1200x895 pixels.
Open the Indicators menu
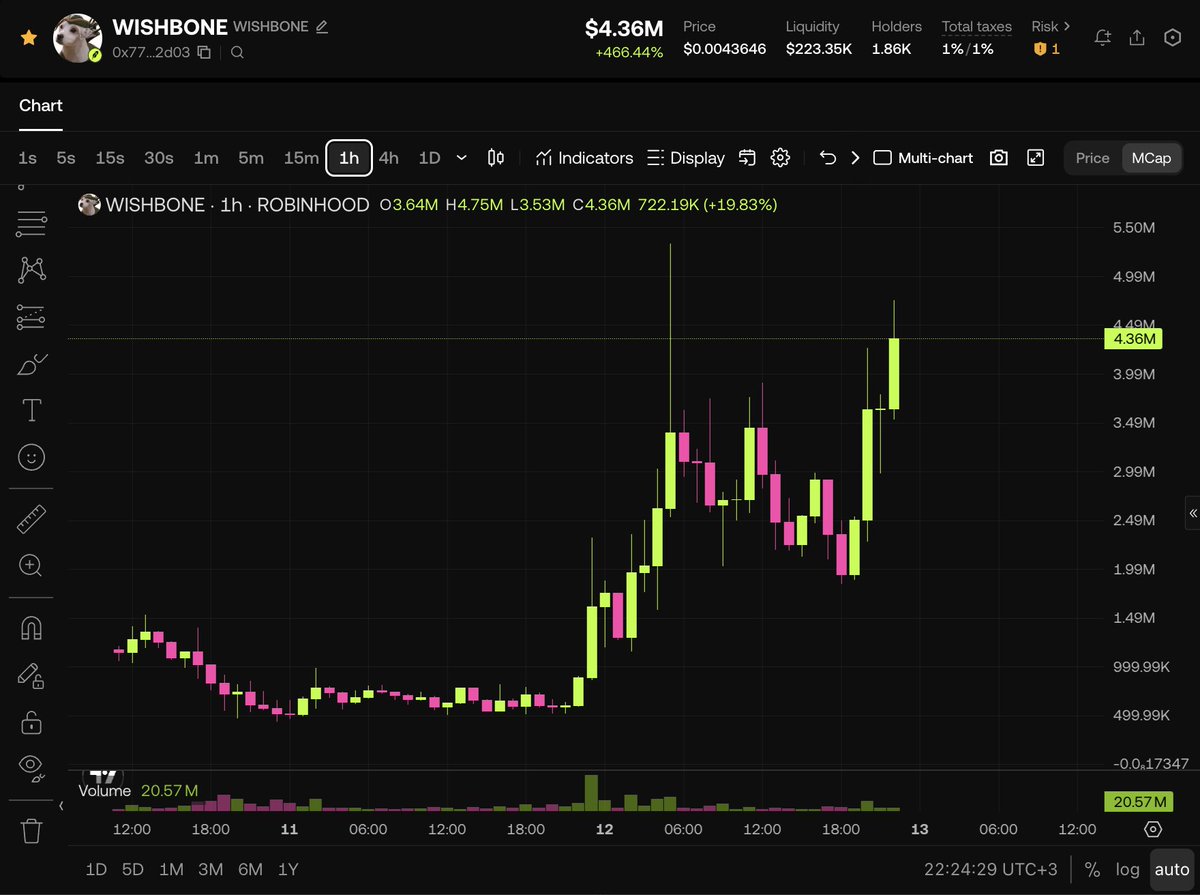585,158
